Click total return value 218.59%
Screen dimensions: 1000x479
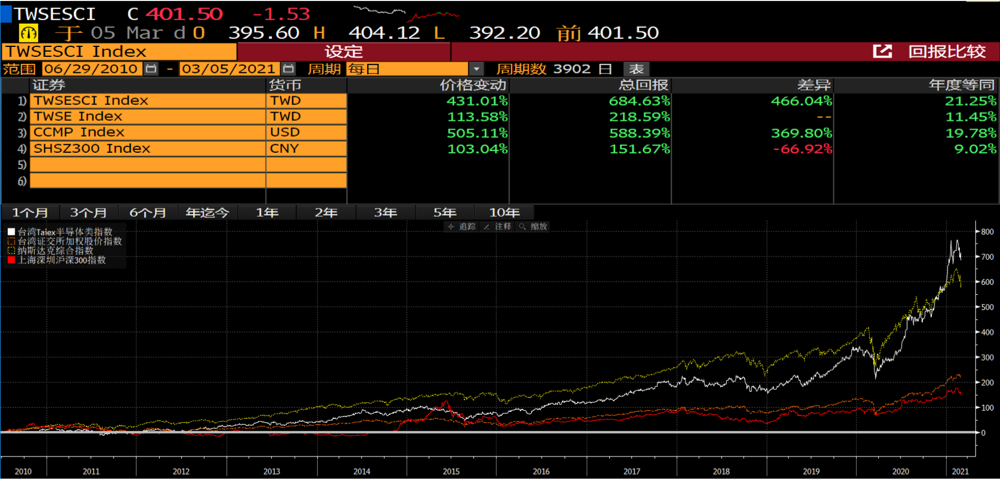click(640, 117)
